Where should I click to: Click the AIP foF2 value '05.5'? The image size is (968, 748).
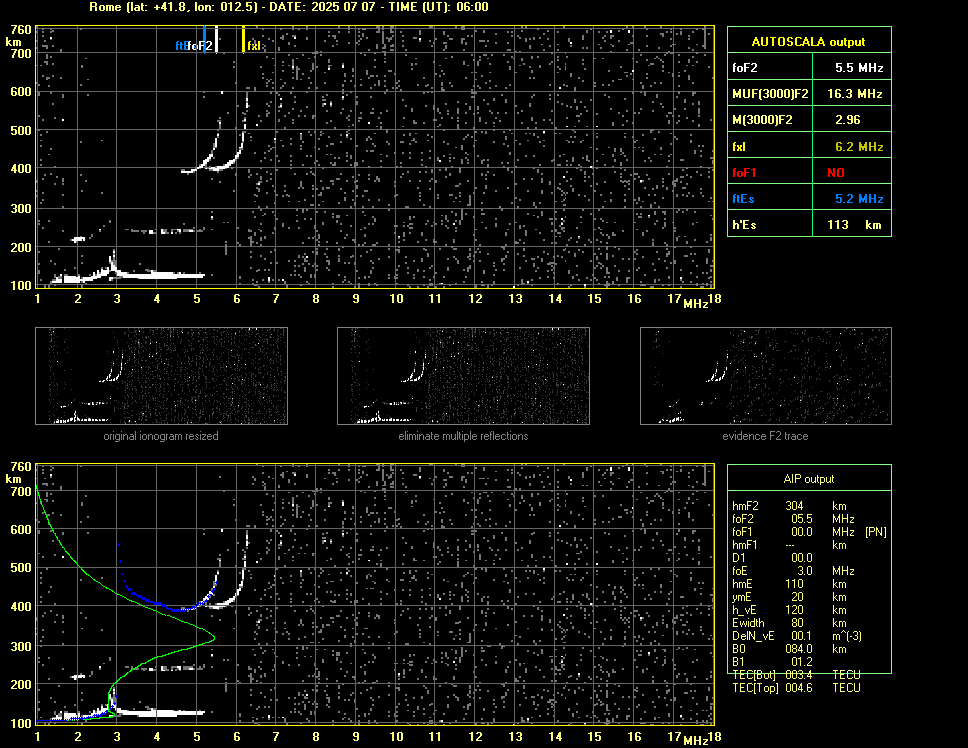801,519
